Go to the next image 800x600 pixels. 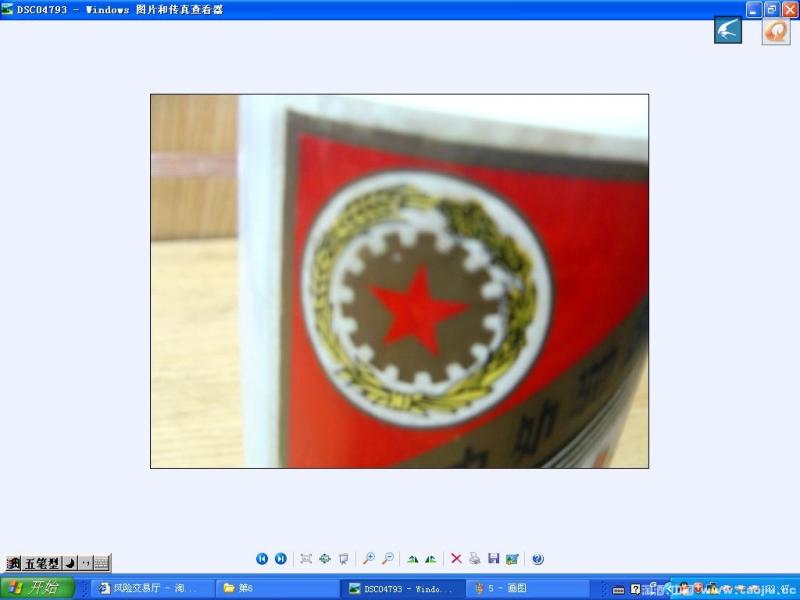(x=281, y=559)
